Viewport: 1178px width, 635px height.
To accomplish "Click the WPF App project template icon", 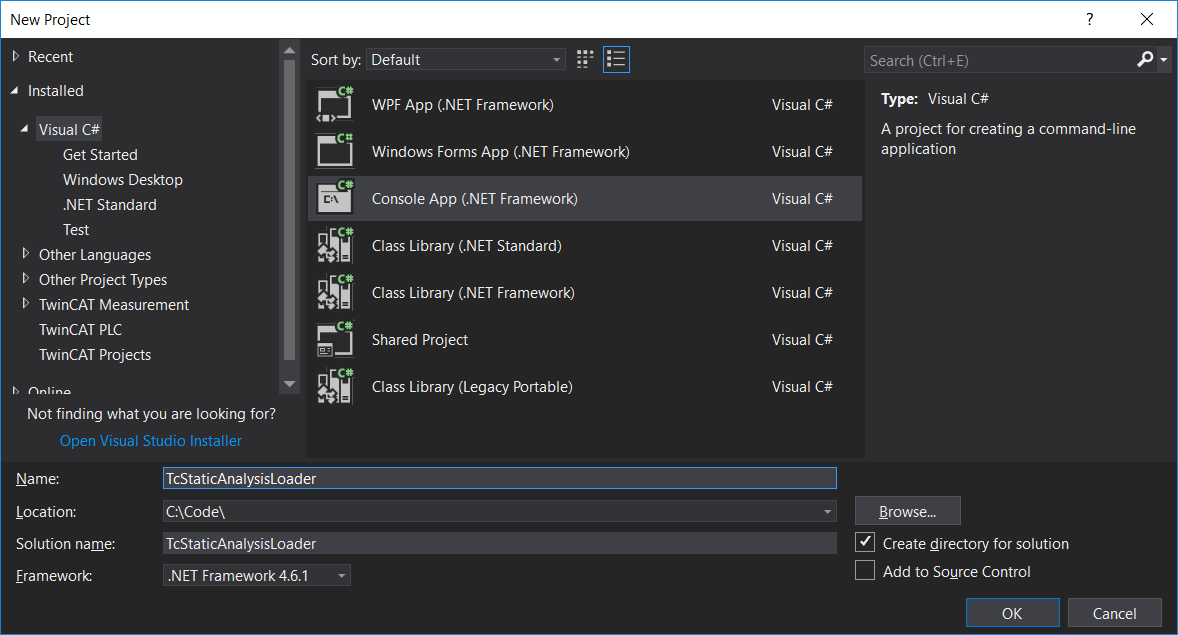I will coord(335,104).
